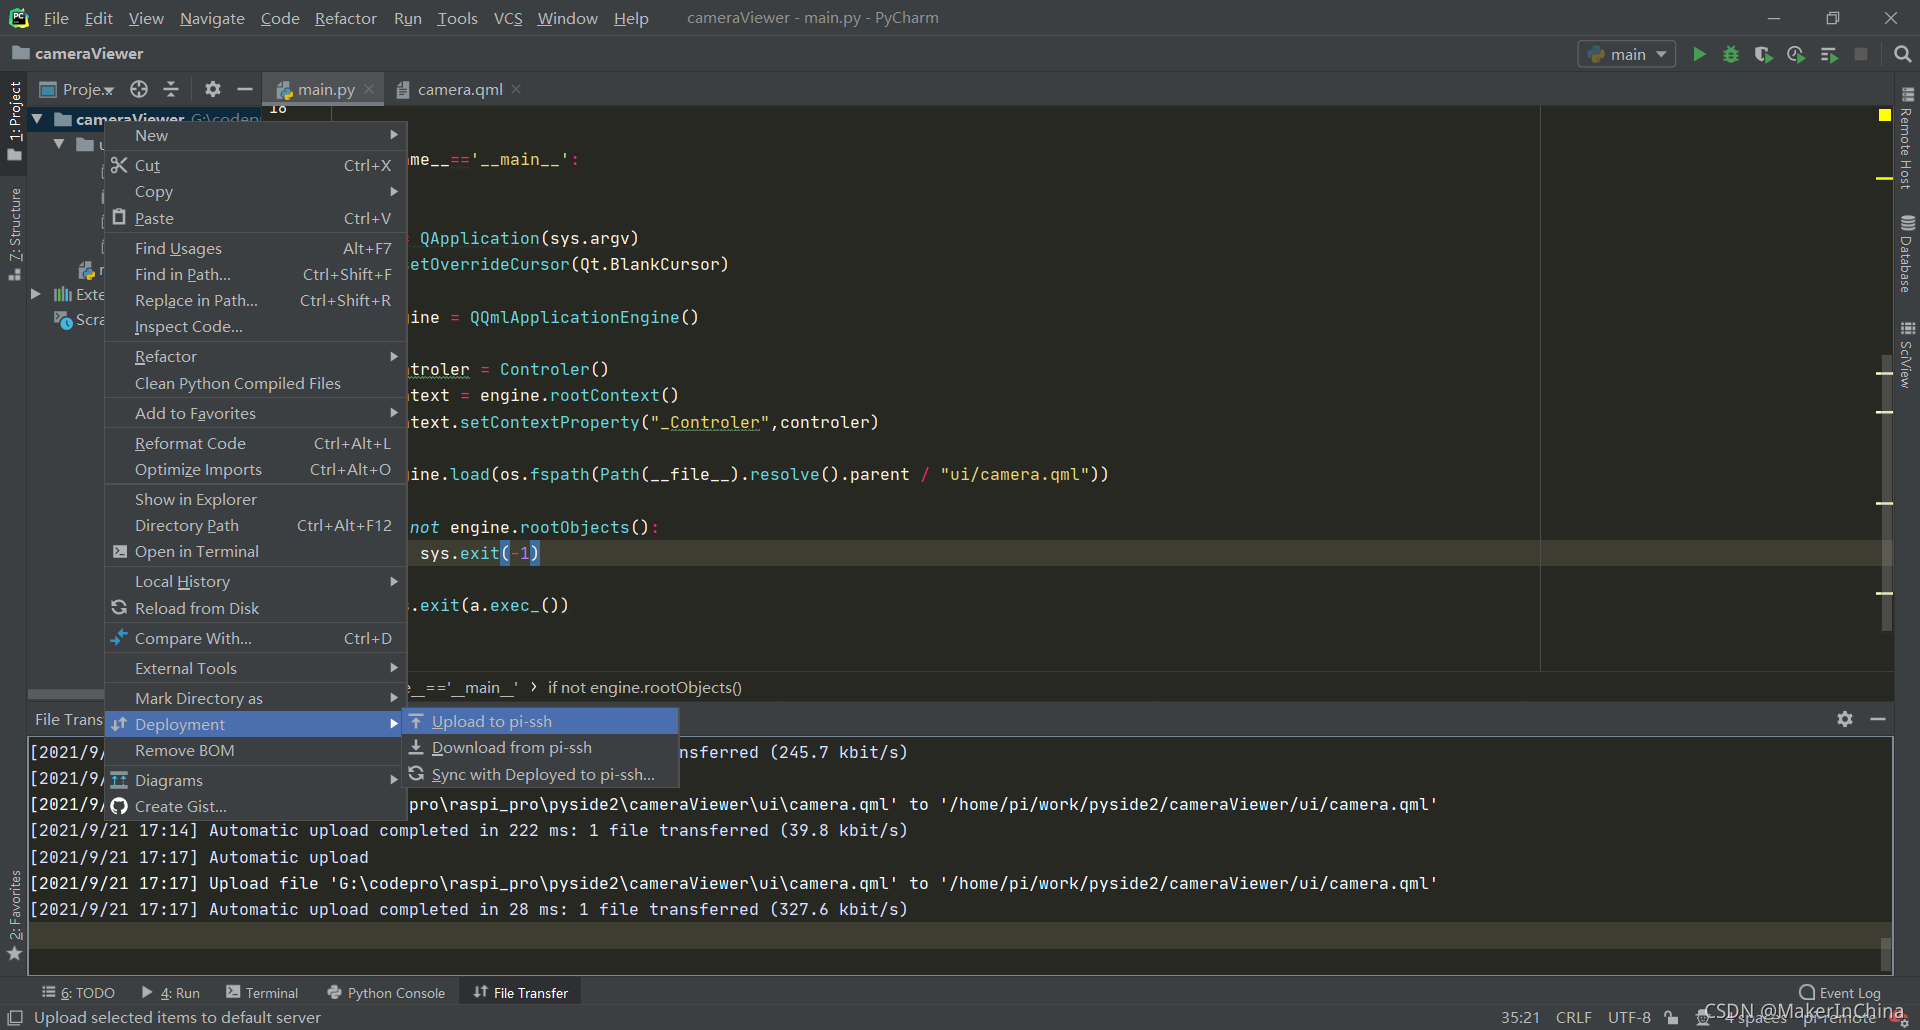Open the Navigate menu
The height and width of the screenshot is (1030, 1920).
pyautogui.click(x=212, y=18)
